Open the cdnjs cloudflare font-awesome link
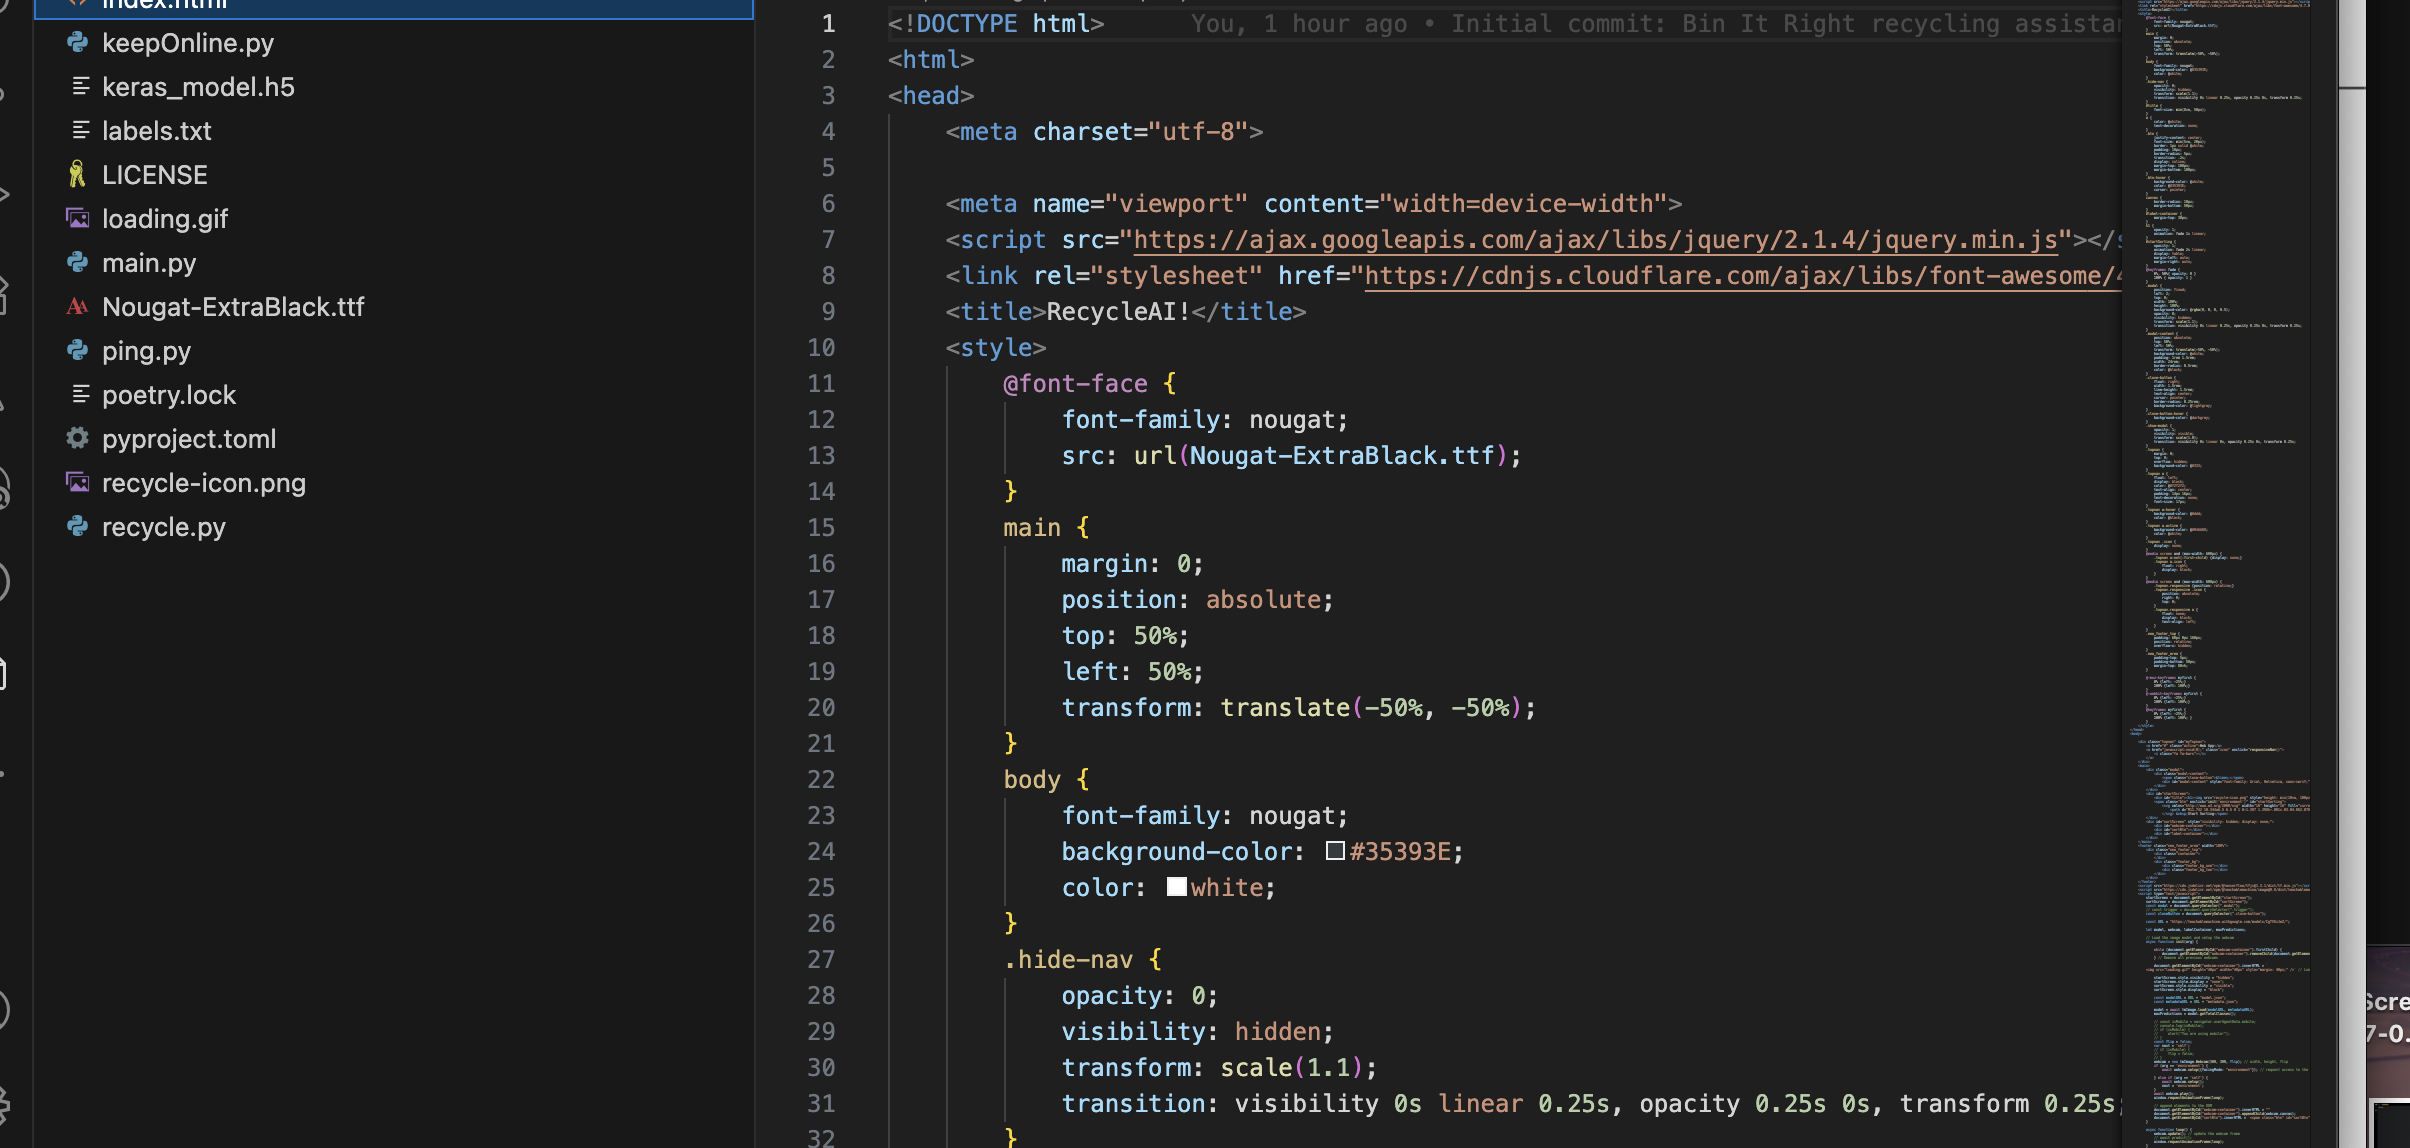 coord(1740,276)
